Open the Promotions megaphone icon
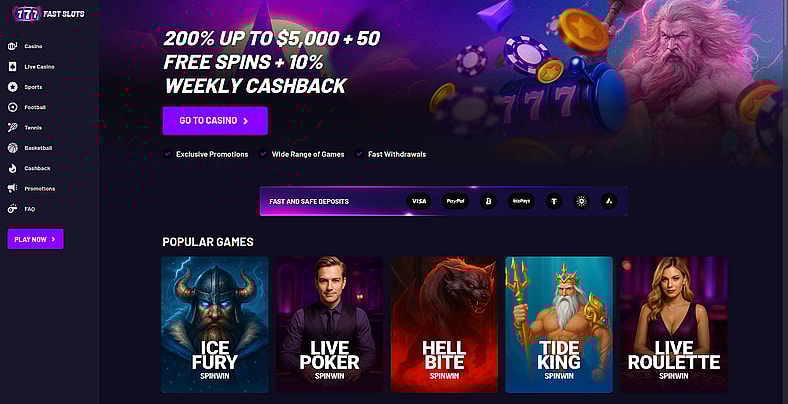The width and height of the screenshot is (788, 404). pos(13,188)
